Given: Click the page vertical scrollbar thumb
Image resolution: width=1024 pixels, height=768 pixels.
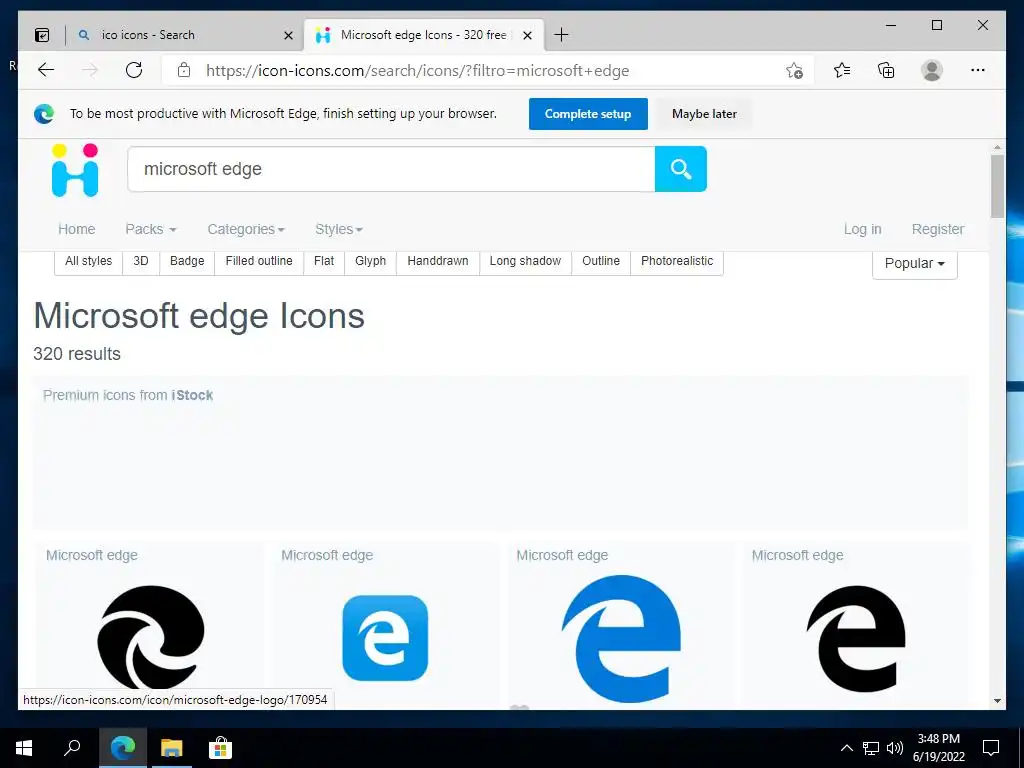Looking at the screenshot, I should [997, 186].
